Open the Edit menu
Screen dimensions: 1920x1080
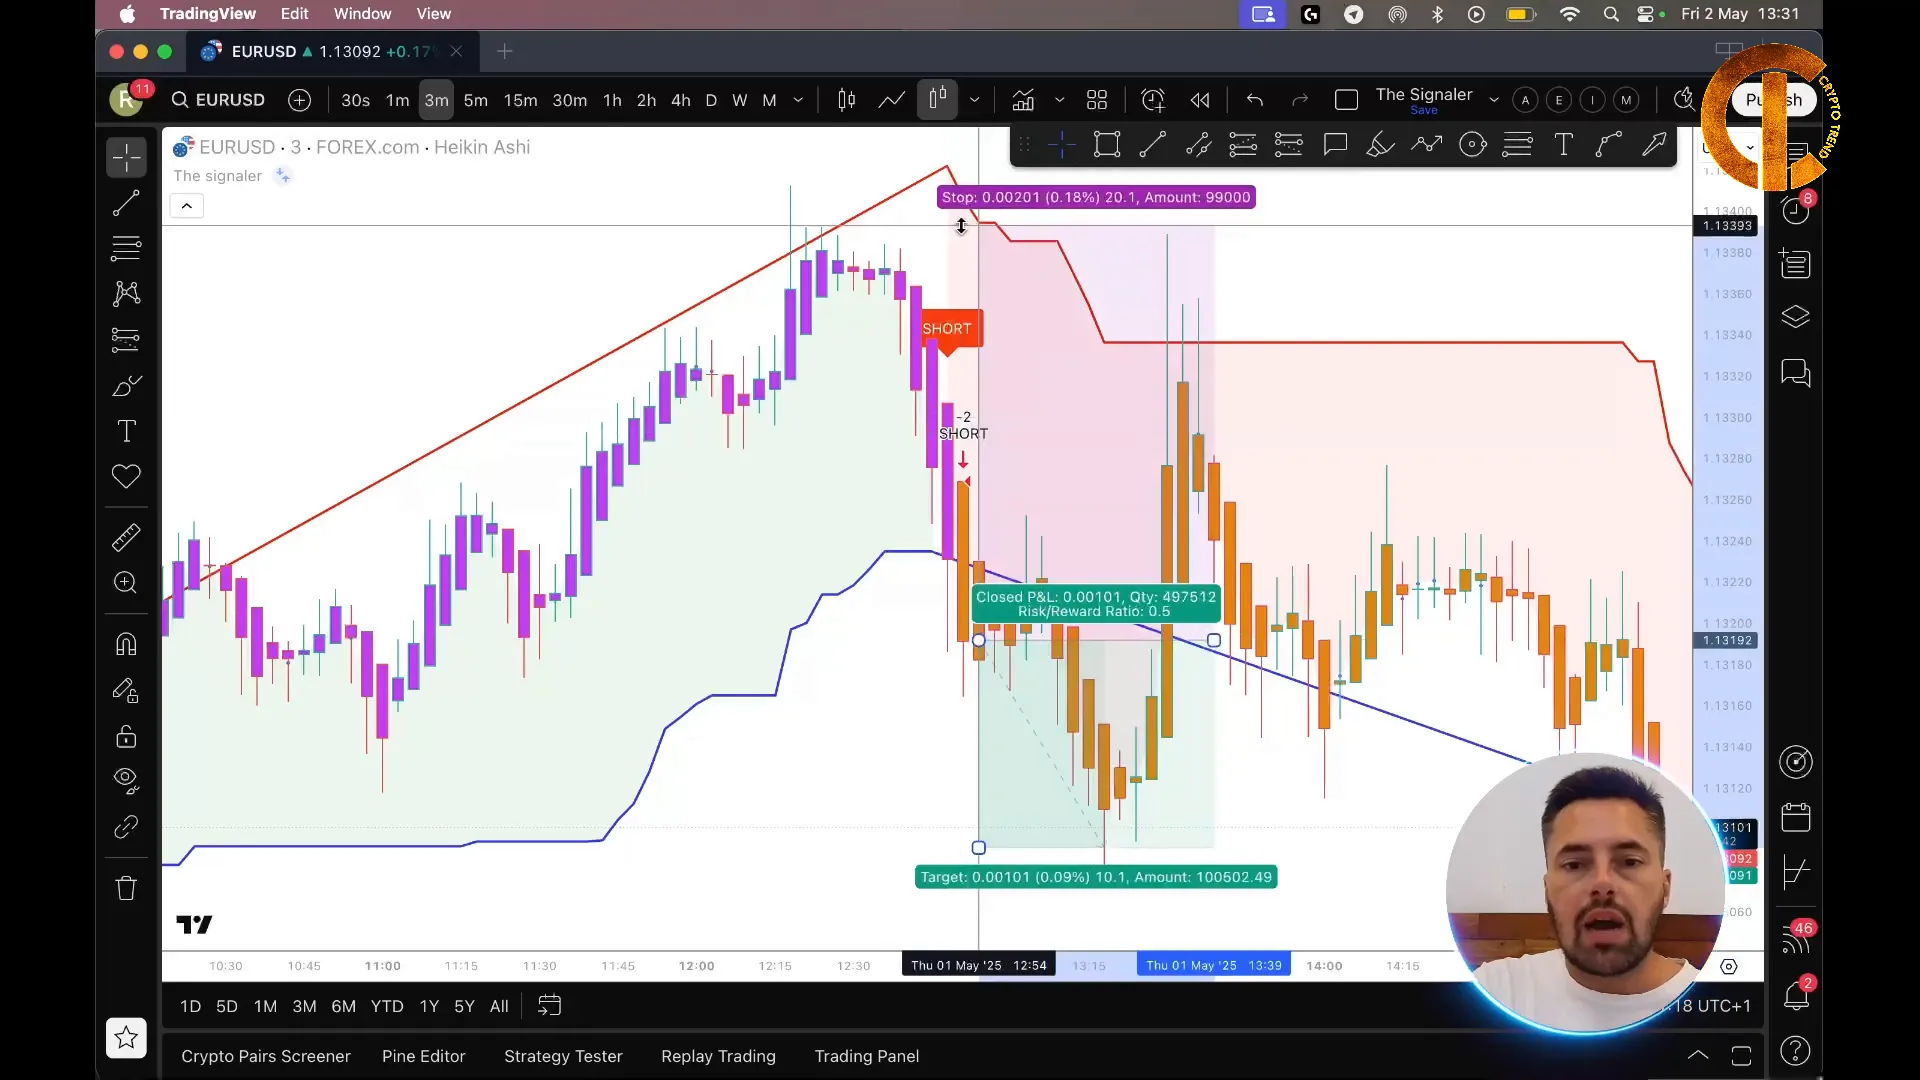click(294, 14)
